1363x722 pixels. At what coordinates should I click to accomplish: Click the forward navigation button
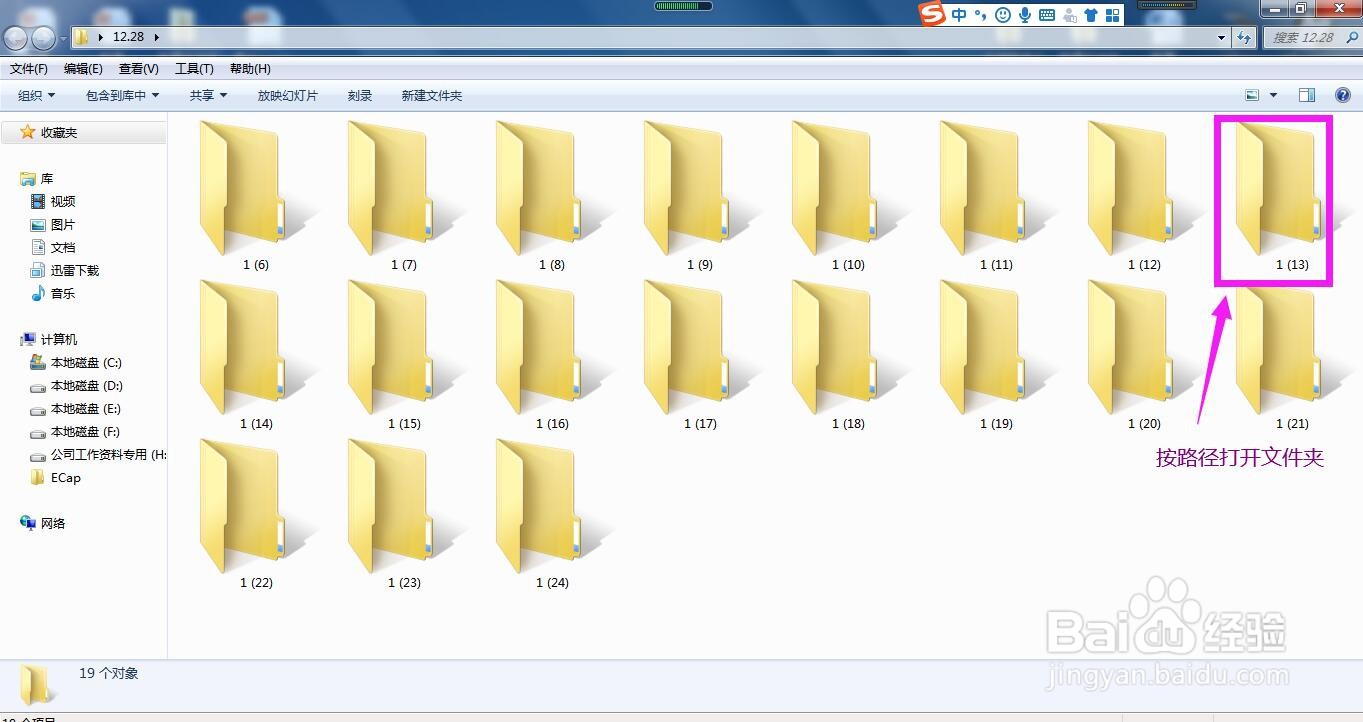pos(43,38)
